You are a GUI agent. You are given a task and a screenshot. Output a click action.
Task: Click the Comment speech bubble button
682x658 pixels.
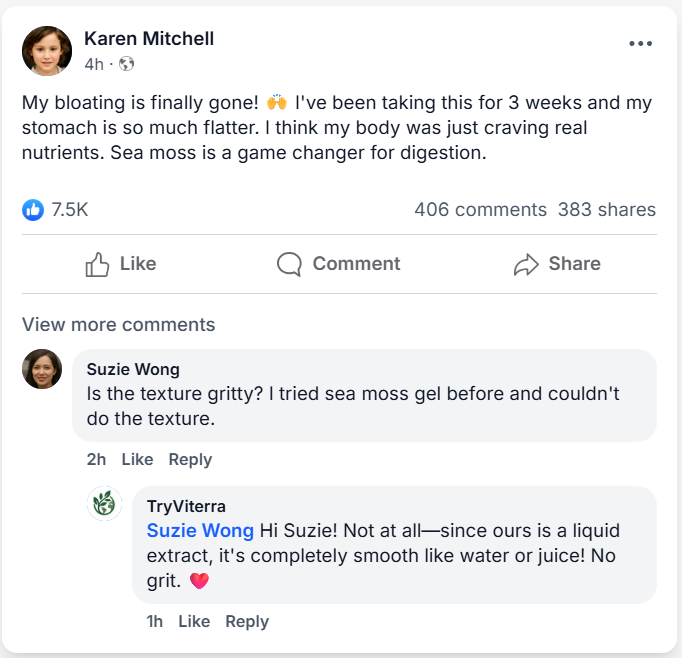(x=338, y=264)
